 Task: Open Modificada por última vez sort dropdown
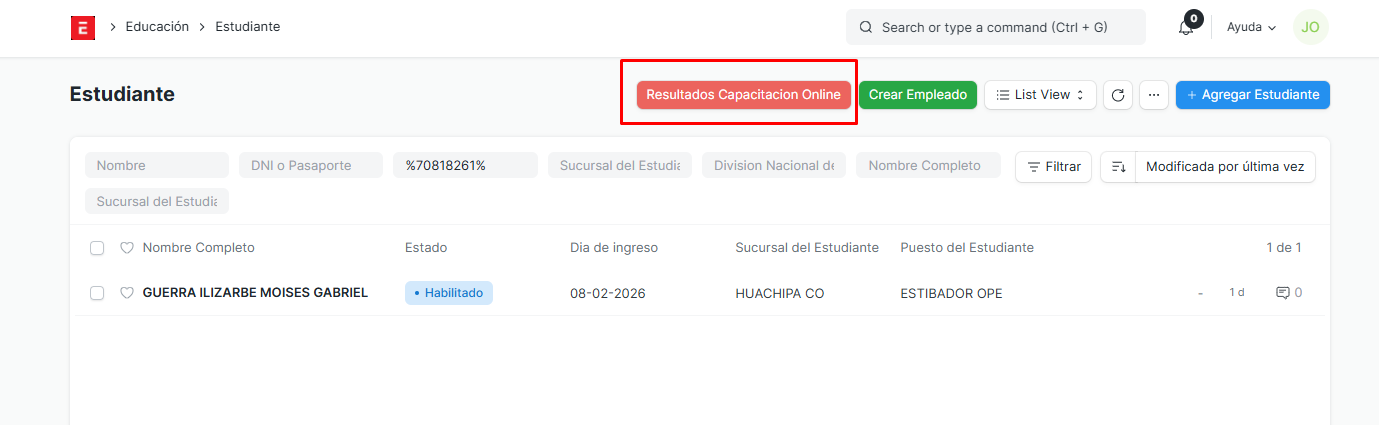coord(1224,167)
